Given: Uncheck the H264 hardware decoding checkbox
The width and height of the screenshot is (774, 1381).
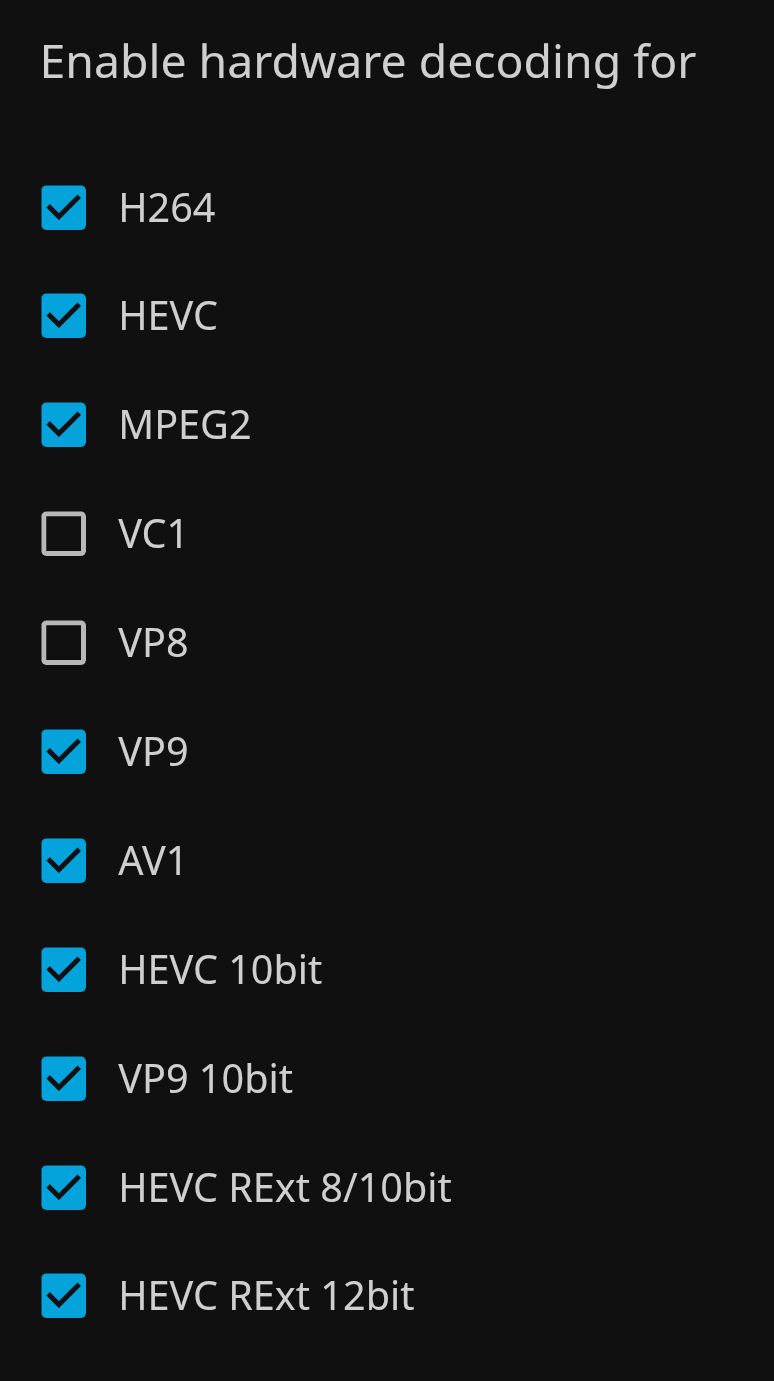Looking at the screenshot, I should tap(64, 208).
